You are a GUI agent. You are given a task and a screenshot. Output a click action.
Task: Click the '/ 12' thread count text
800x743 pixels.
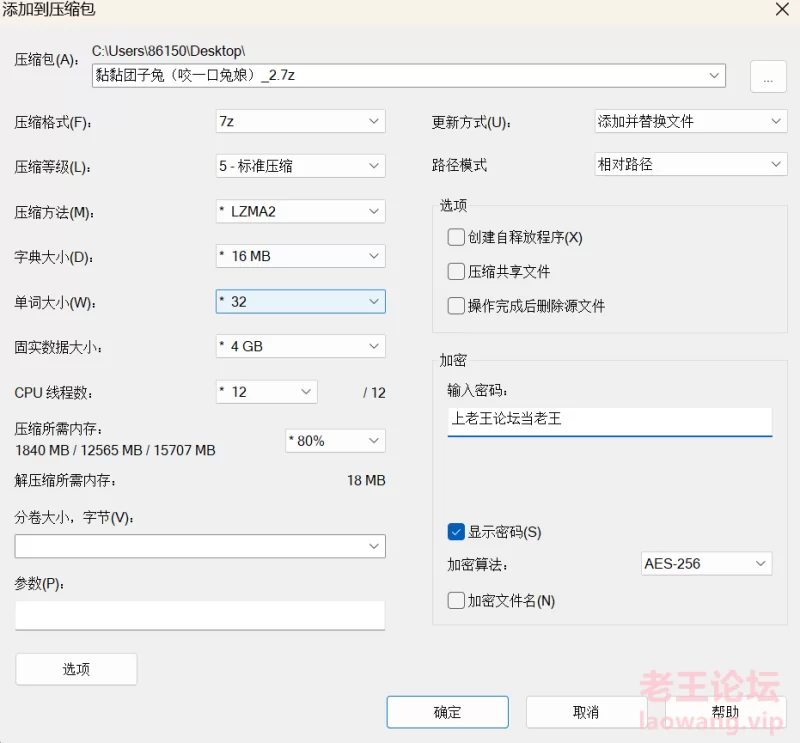(374, 392)
